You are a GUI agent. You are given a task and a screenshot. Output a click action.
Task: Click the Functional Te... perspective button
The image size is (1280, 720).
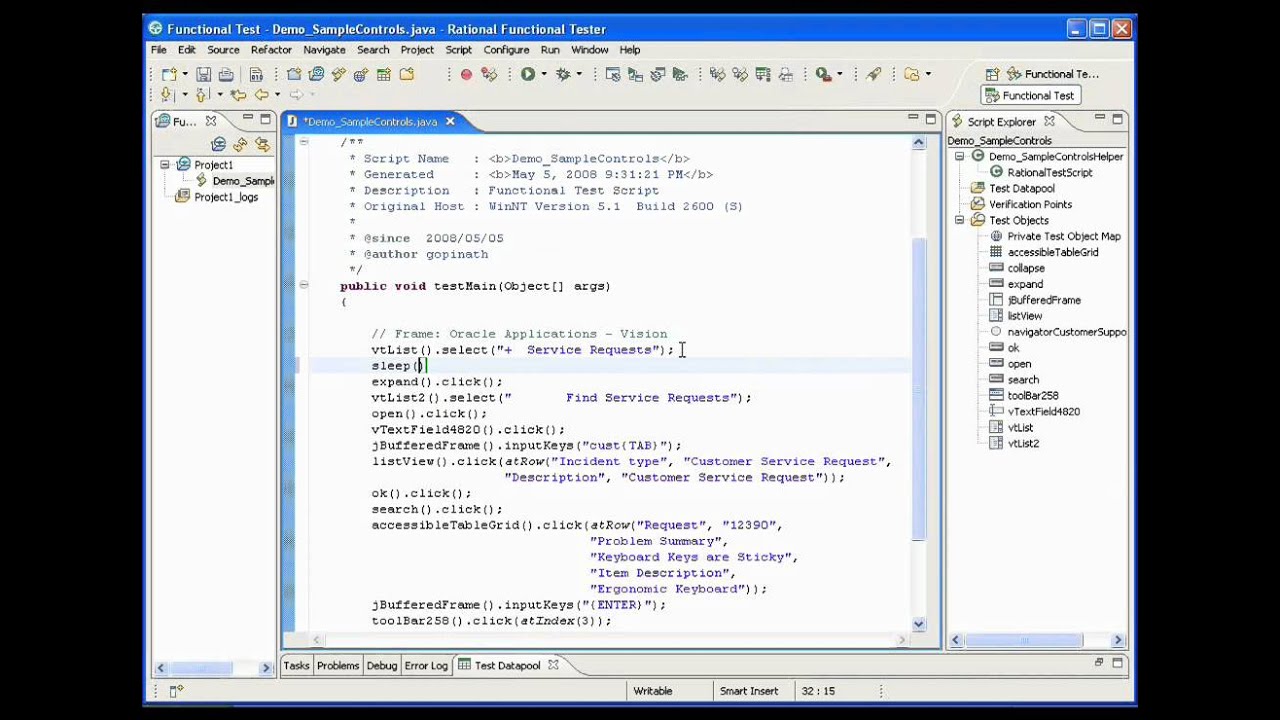point(1052,74)
